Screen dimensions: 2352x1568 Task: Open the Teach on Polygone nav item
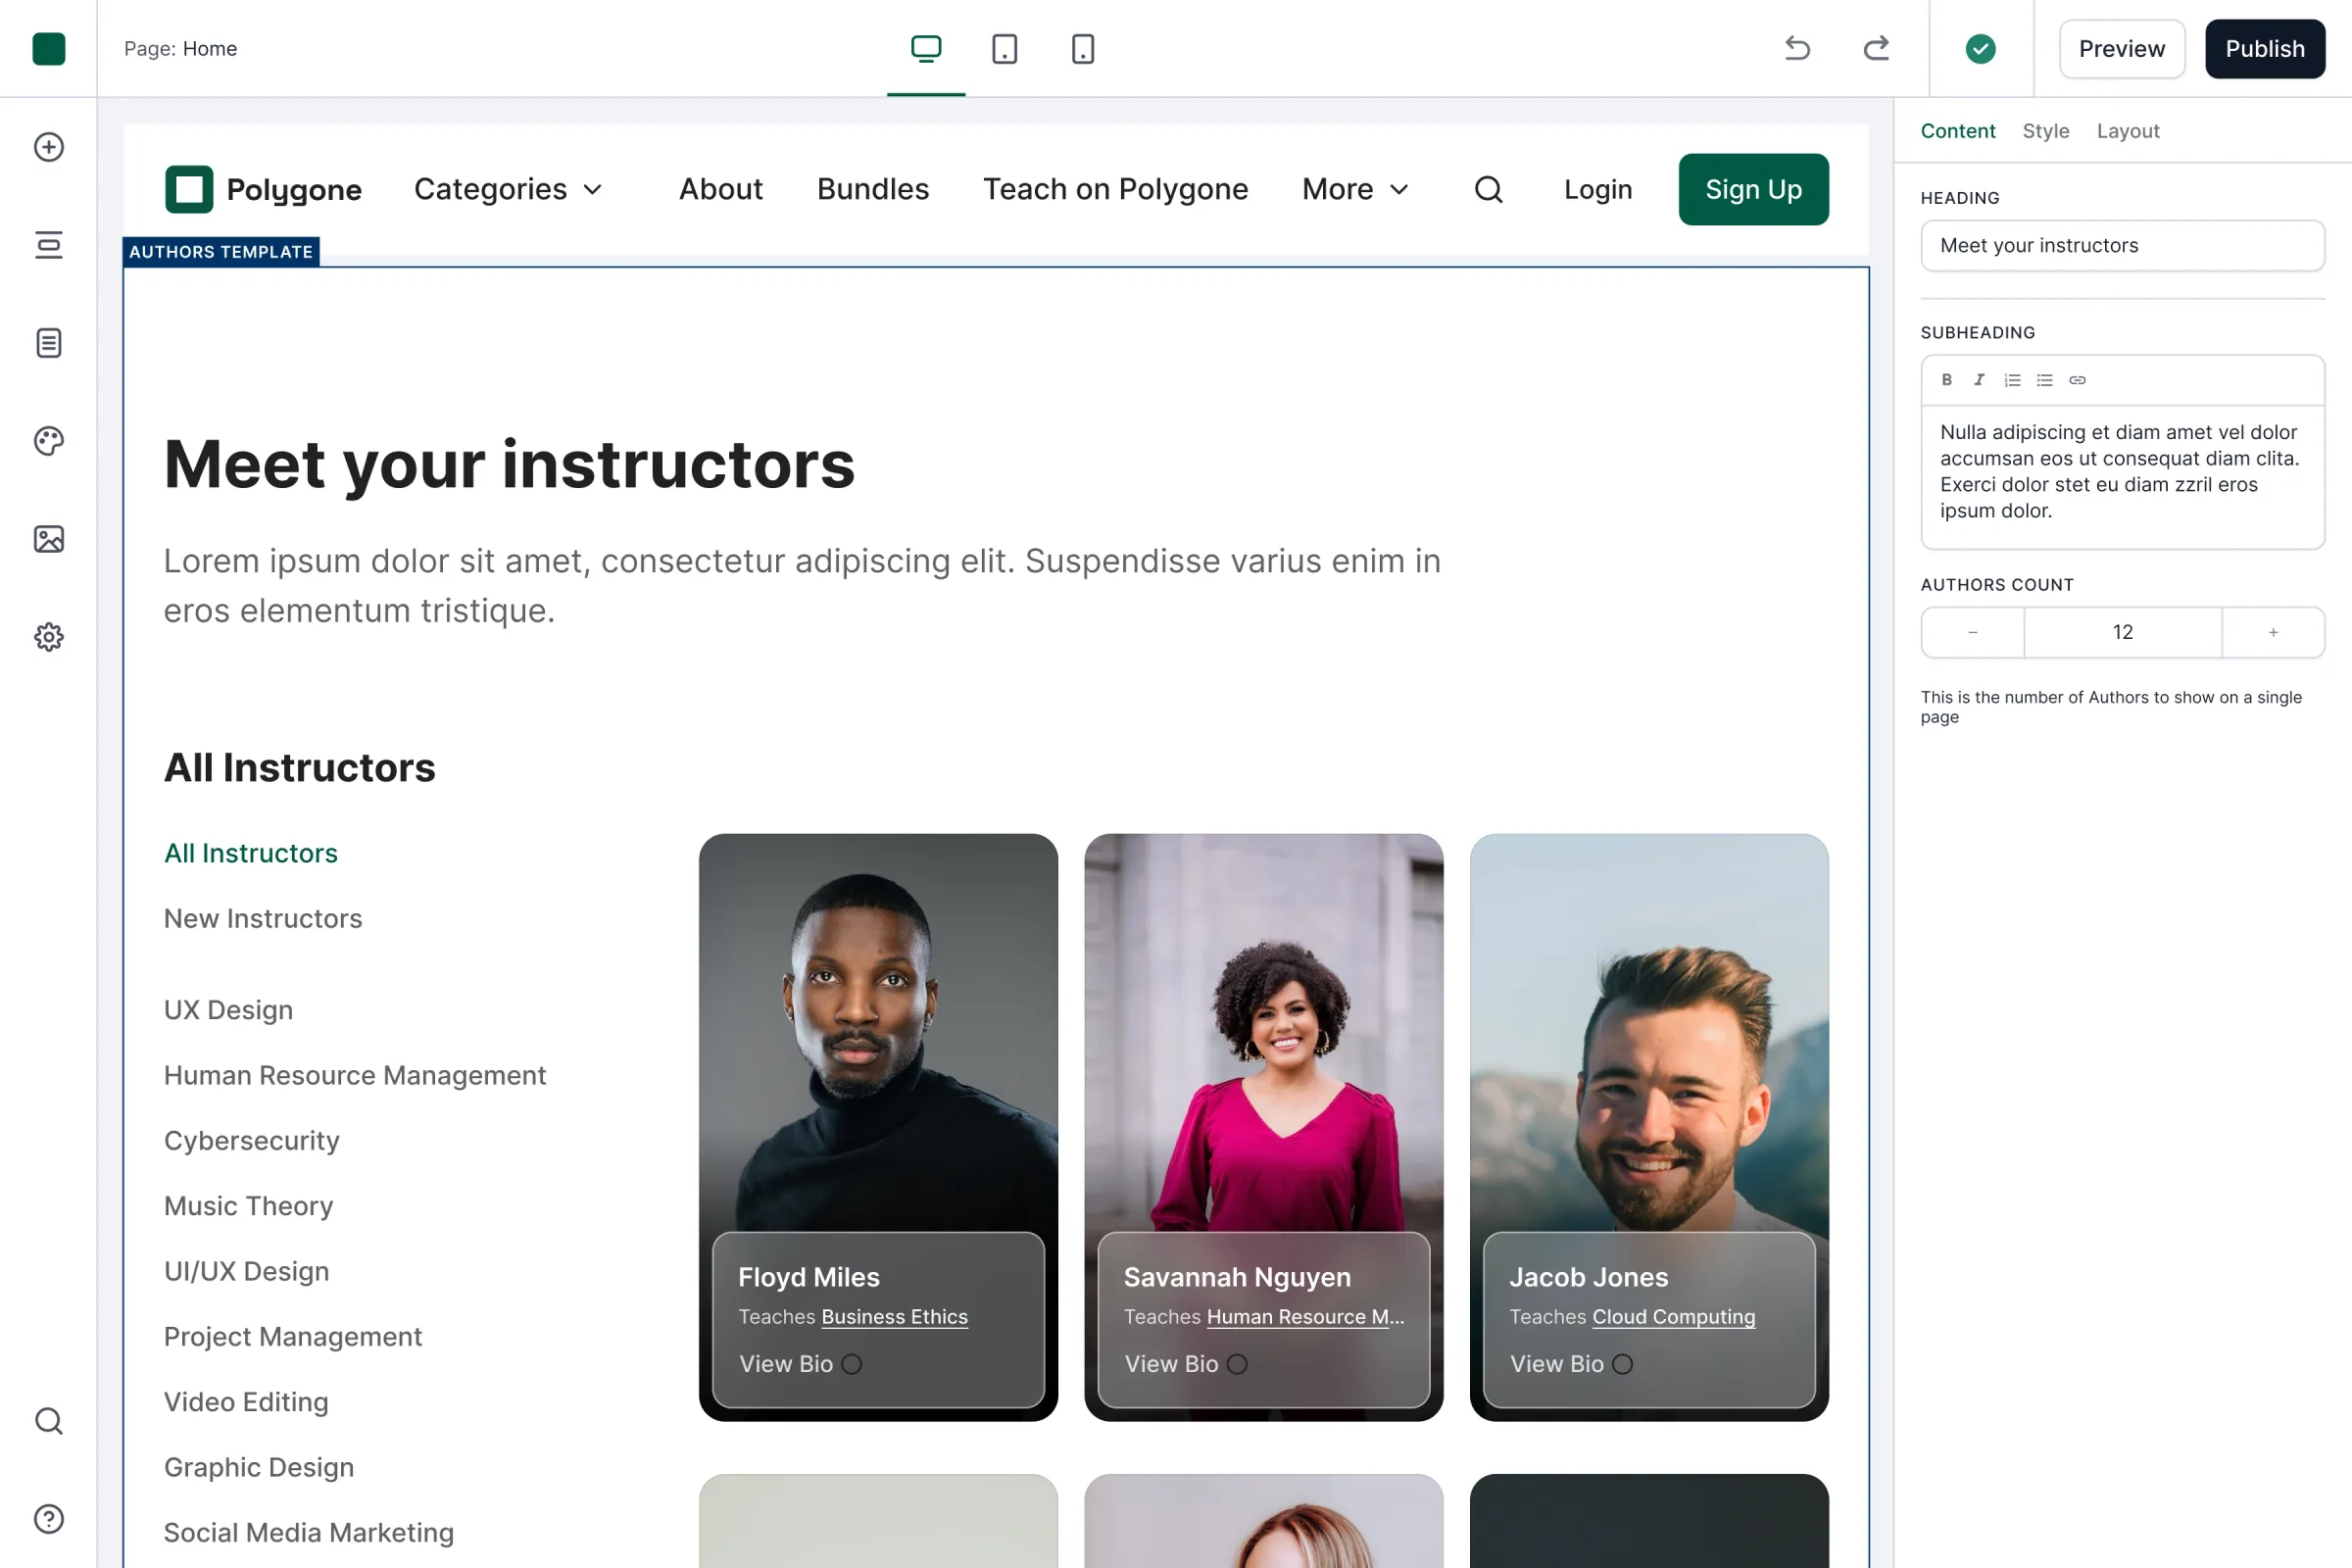(1115, 189)
